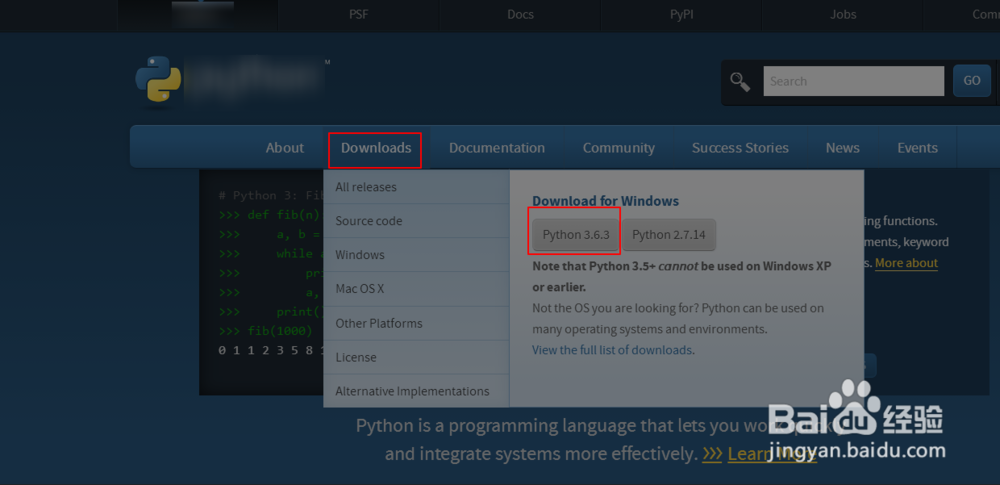The image size is (1000, 485).
Task: Select Source code in Downloads submenu
Action: click(416, 221)
